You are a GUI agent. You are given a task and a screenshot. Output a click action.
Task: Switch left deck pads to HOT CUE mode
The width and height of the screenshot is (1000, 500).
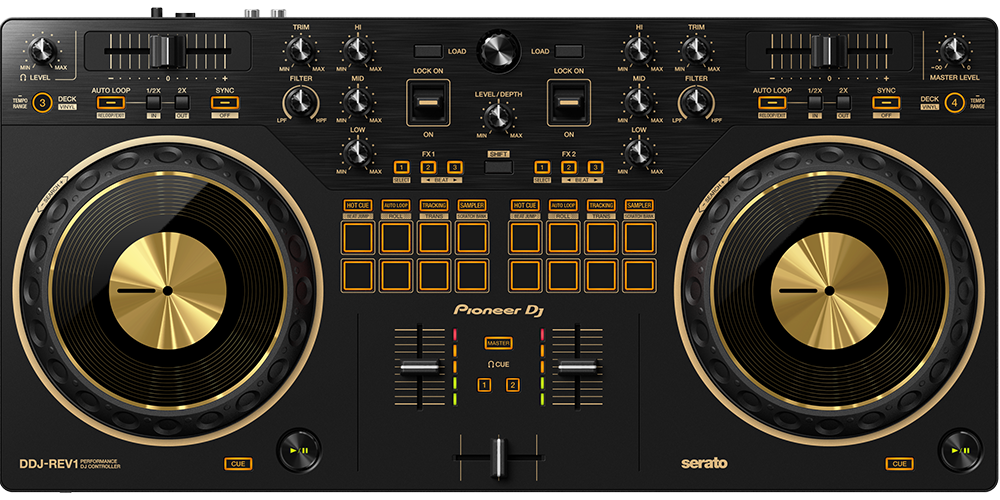pyautogui.click(x=357, y=205)
